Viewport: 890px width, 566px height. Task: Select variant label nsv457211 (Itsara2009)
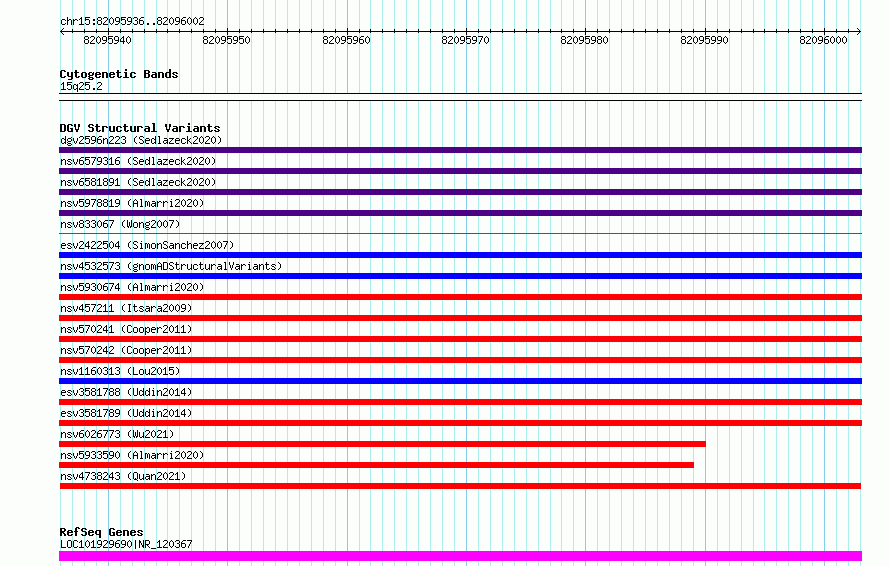coord(126,308)
